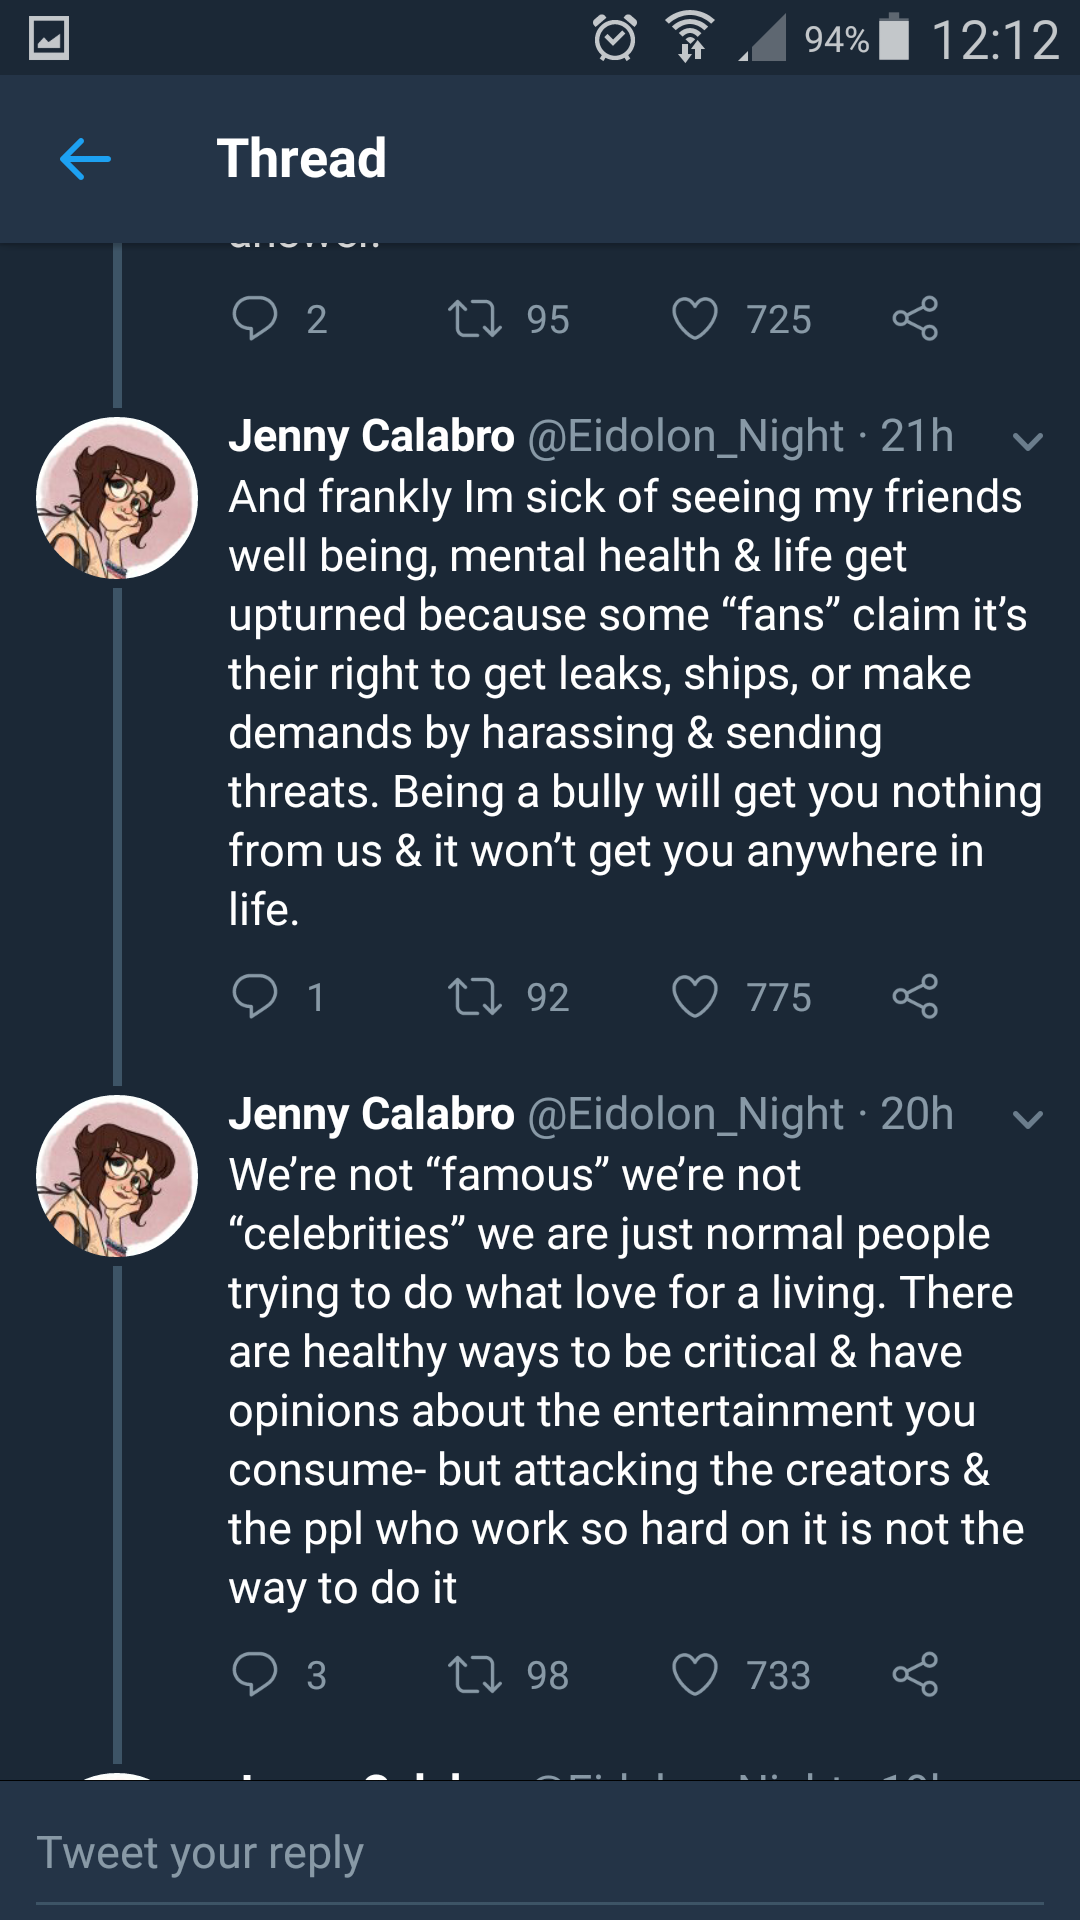Tap Jenny Calabro name on 20h tweet

pos(371,1114)
